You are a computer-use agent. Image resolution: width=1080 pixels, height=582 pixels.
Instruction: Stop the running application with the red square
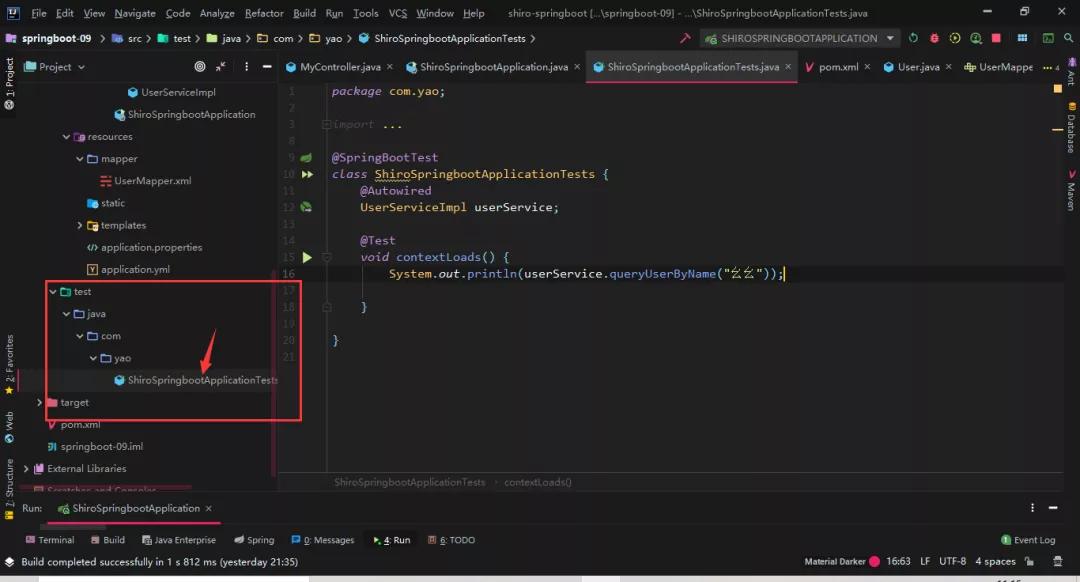pyautogui.click(x=996, y=39)
